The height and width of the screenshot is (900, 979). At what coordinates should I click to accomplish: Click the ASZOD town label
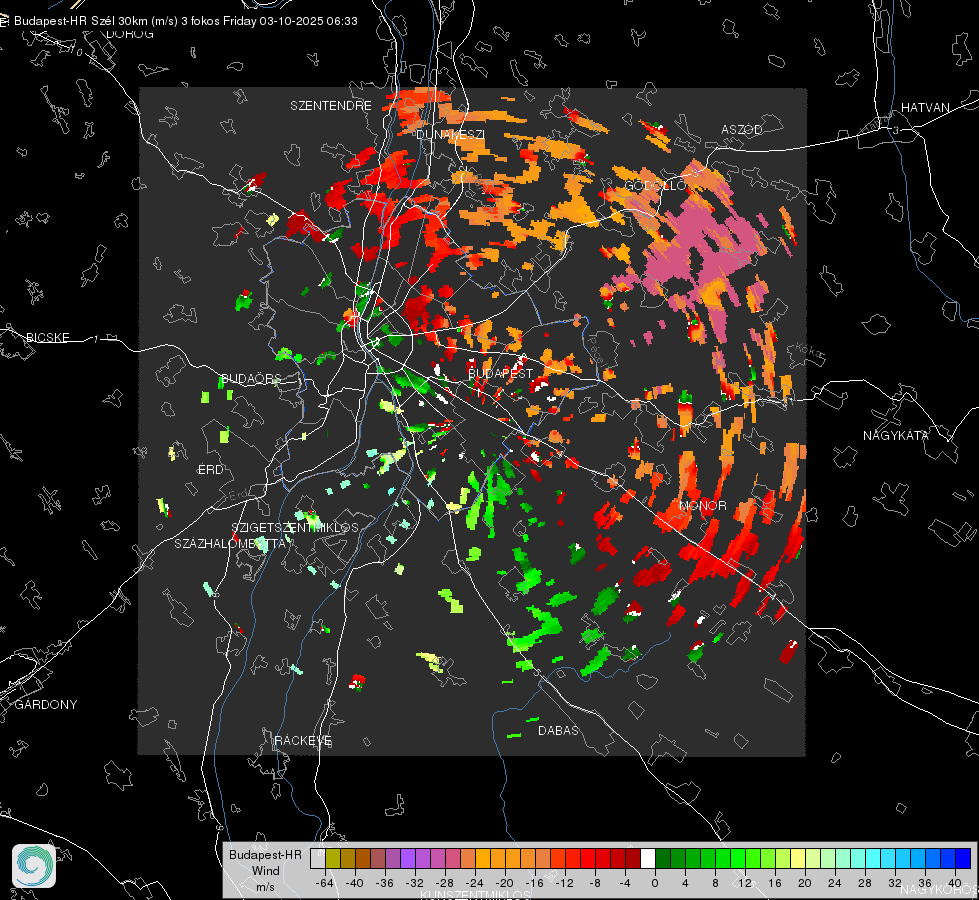point(742,129)
